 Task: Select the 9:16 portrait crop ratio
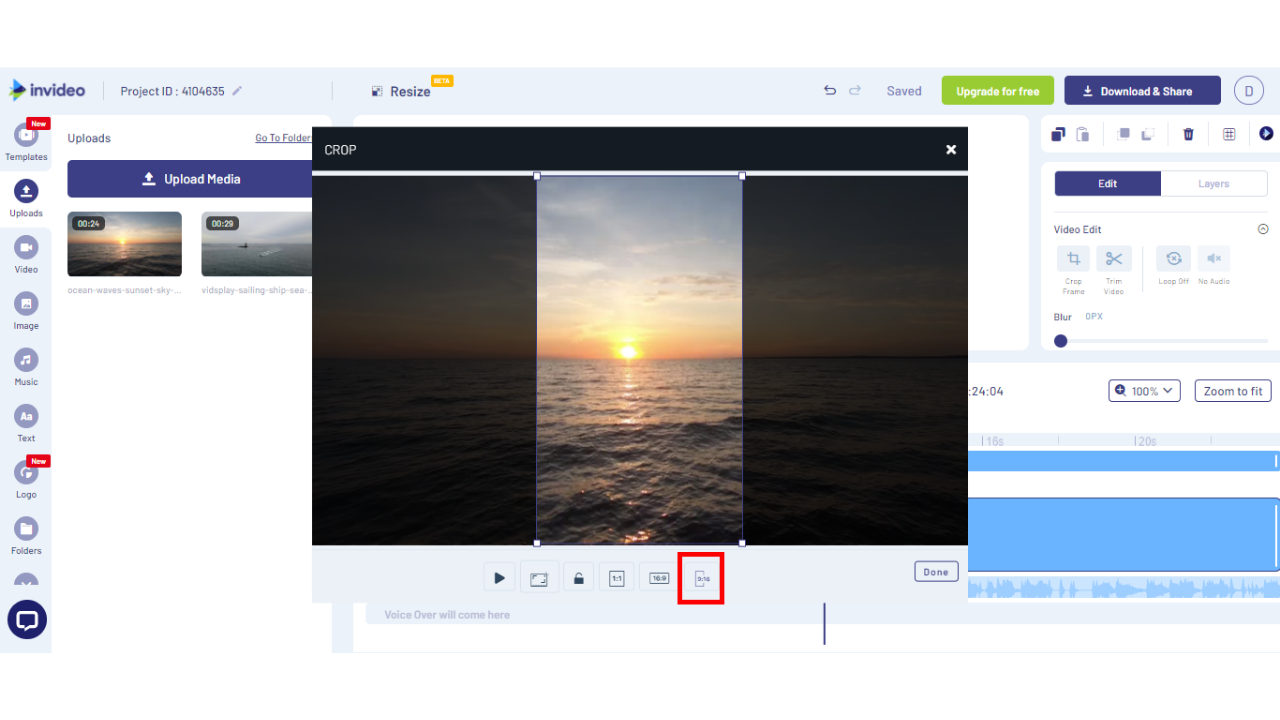(x=700, y=577)
